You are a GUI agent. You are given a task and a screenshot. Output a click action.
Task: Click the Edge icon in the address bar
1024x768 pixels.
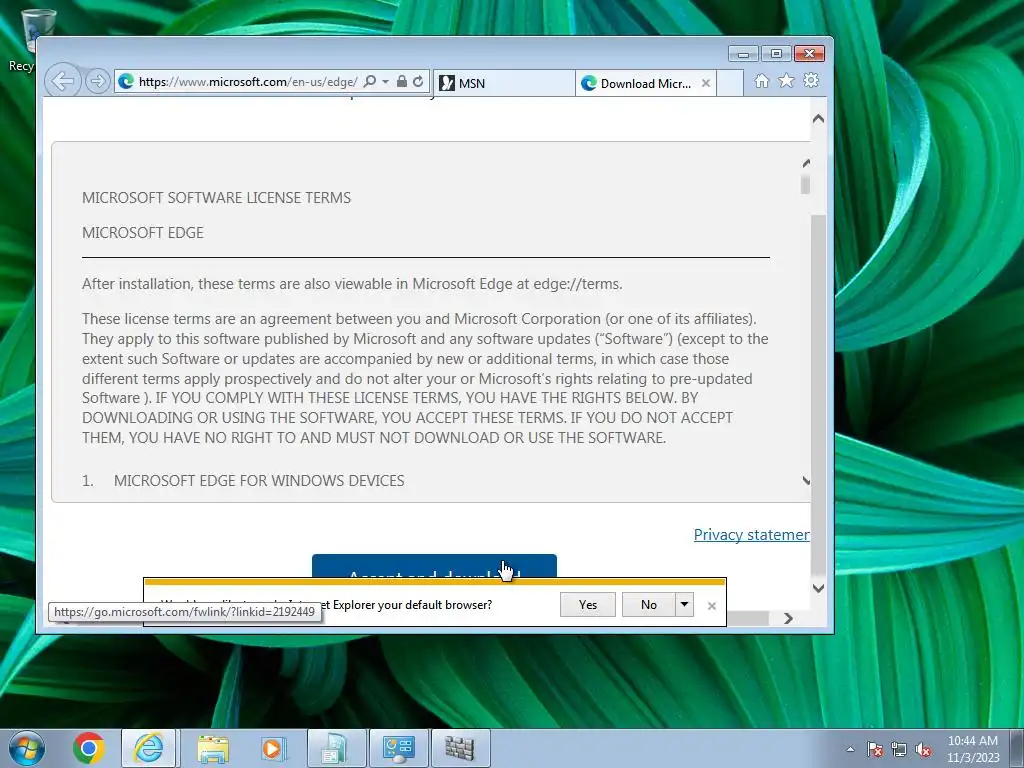tap(126, 82)
